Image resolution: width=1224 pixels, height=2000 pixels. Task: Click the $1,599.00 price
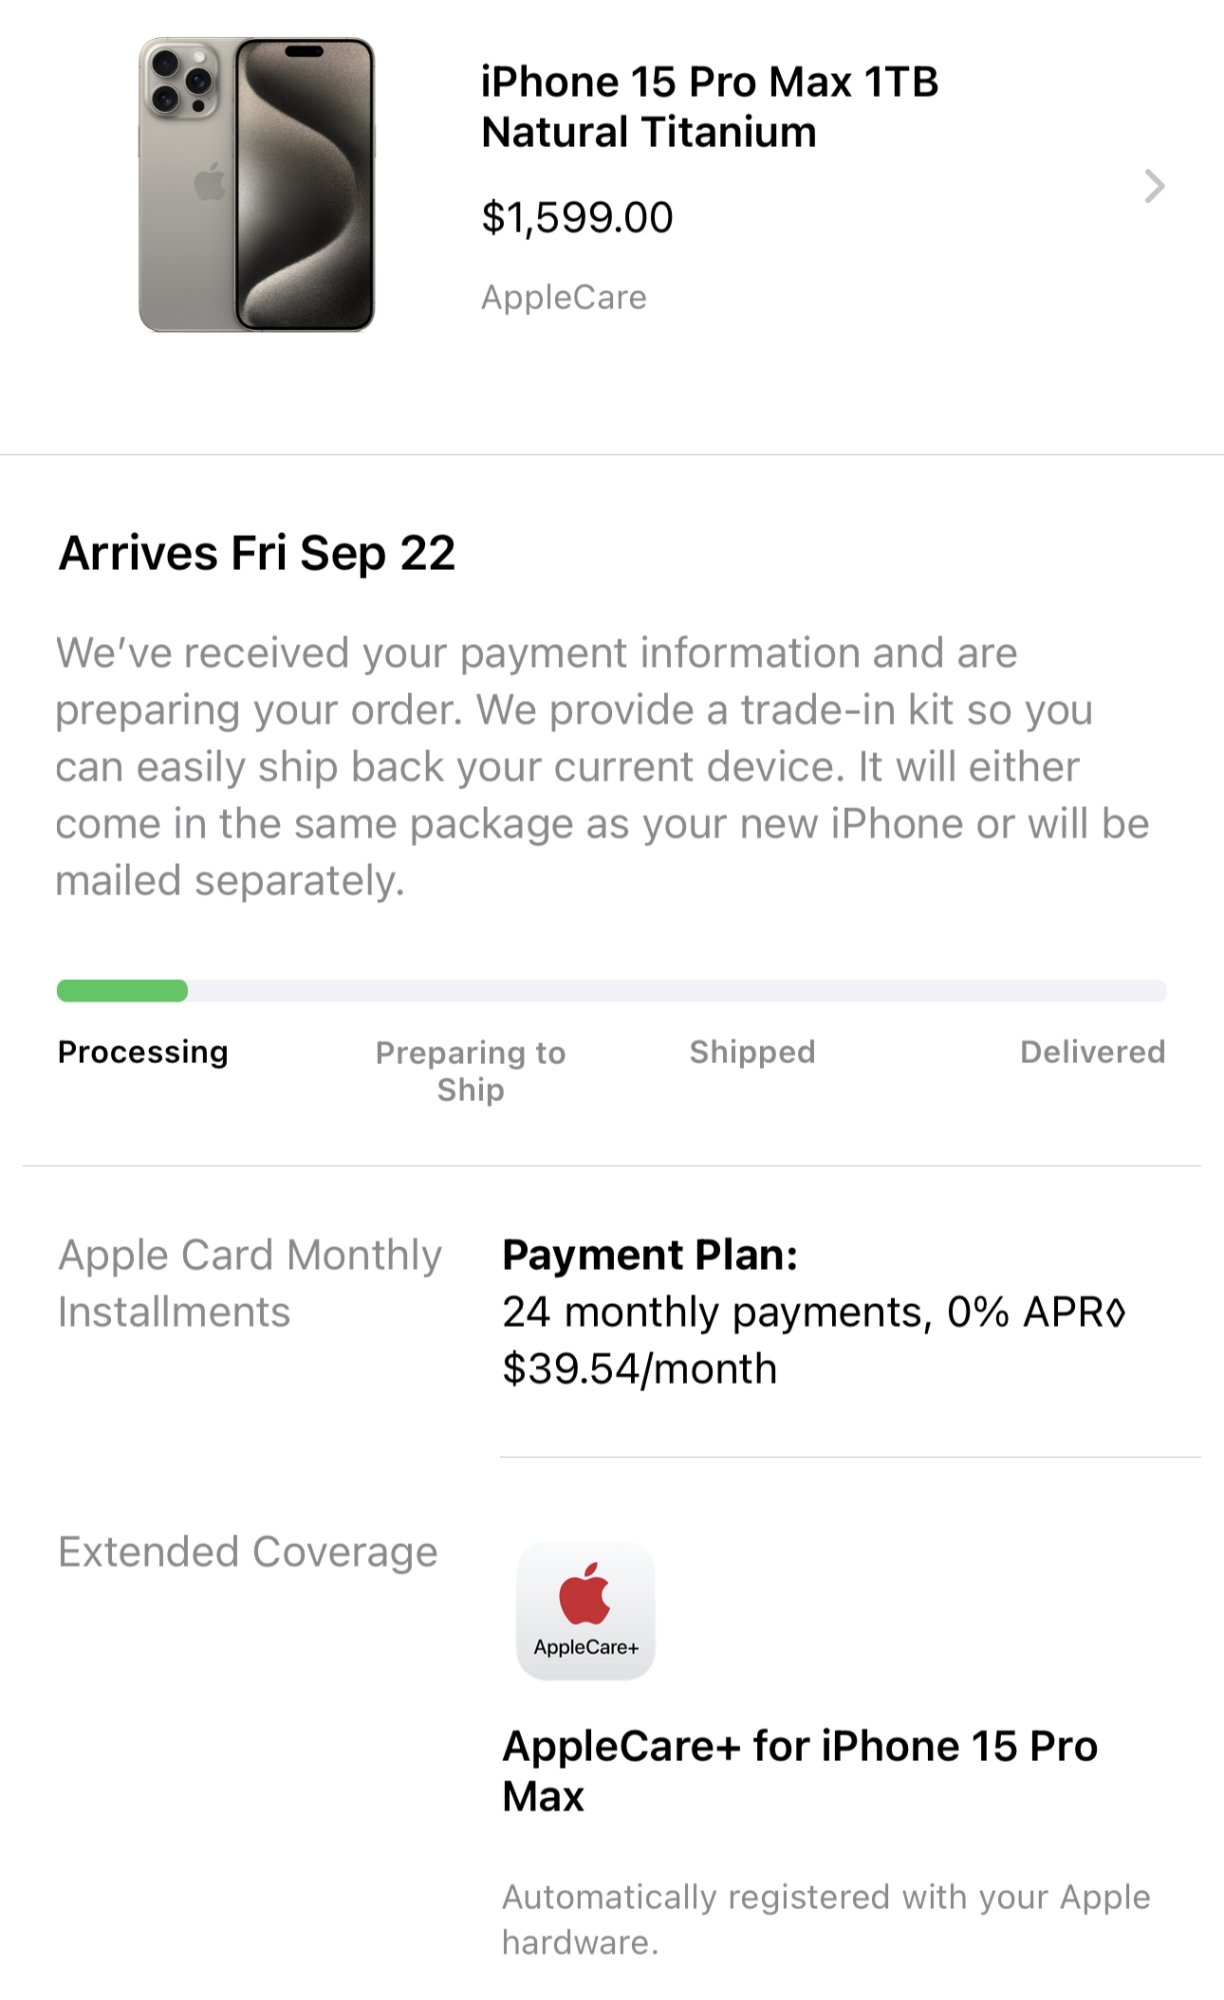pos(577,218)
